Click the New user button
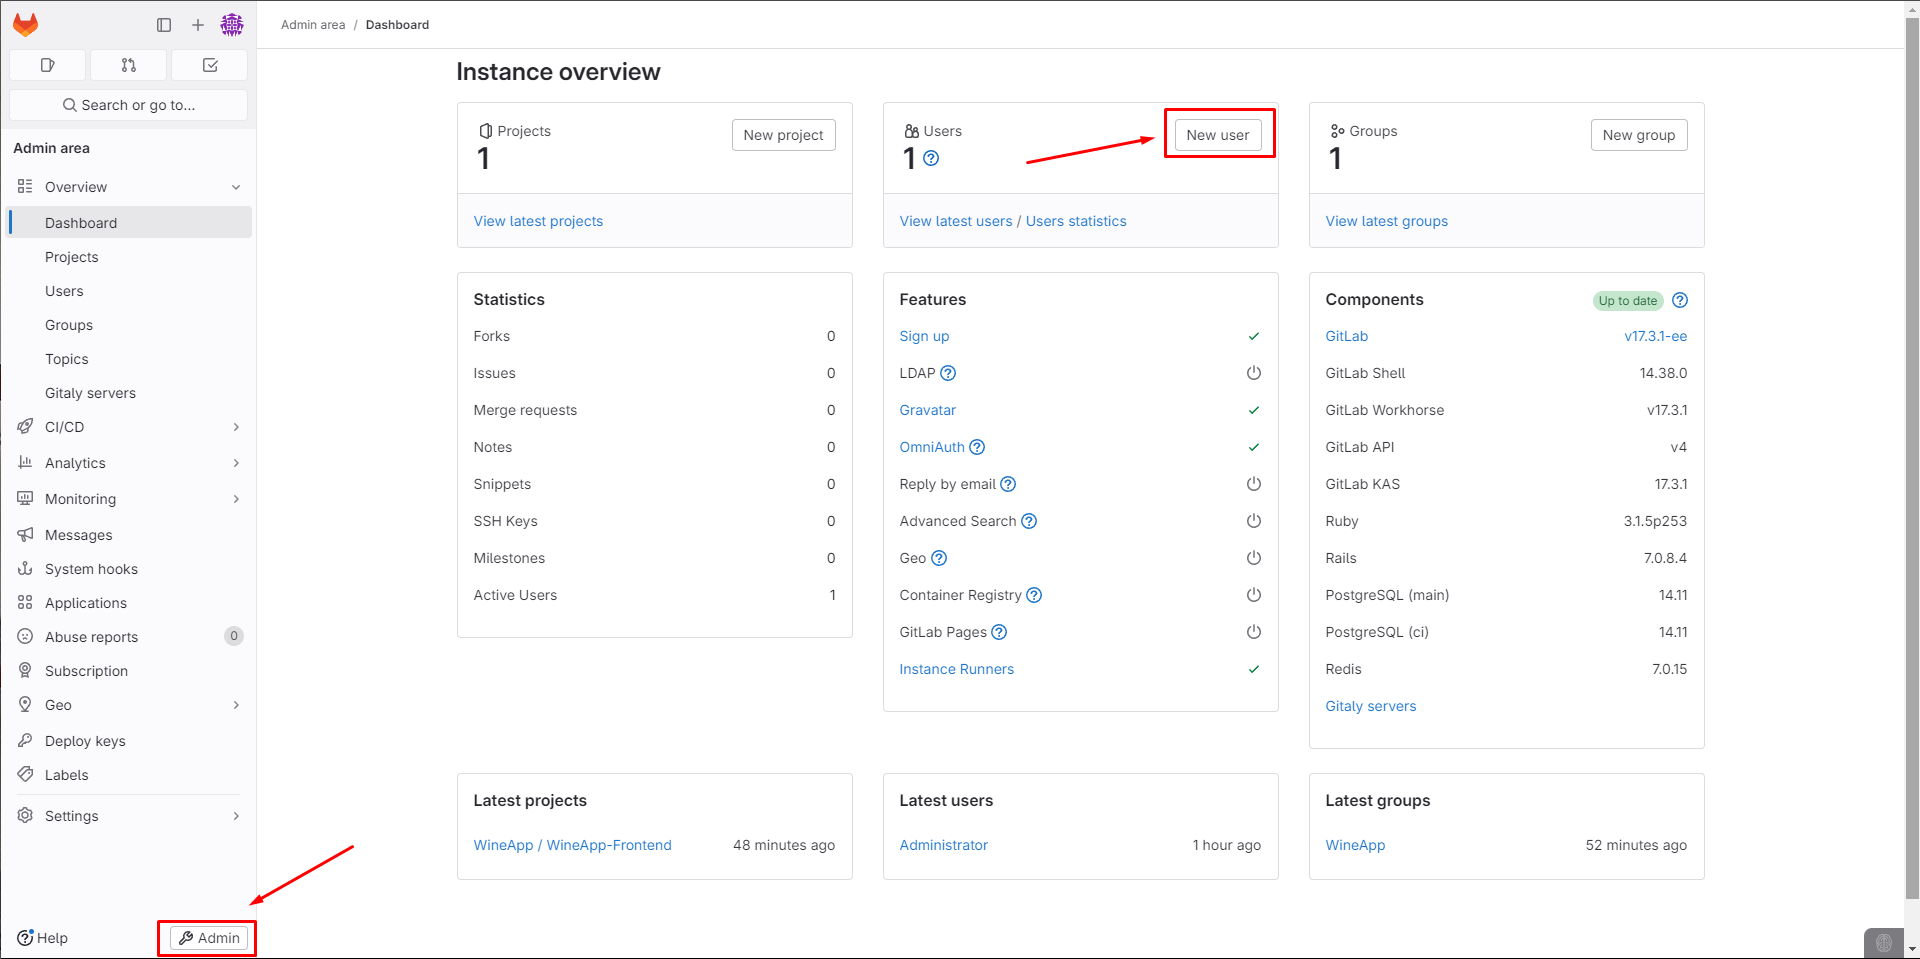Image resolution: width=1920 pixels, height=959 pixels. click(1217, 135)
